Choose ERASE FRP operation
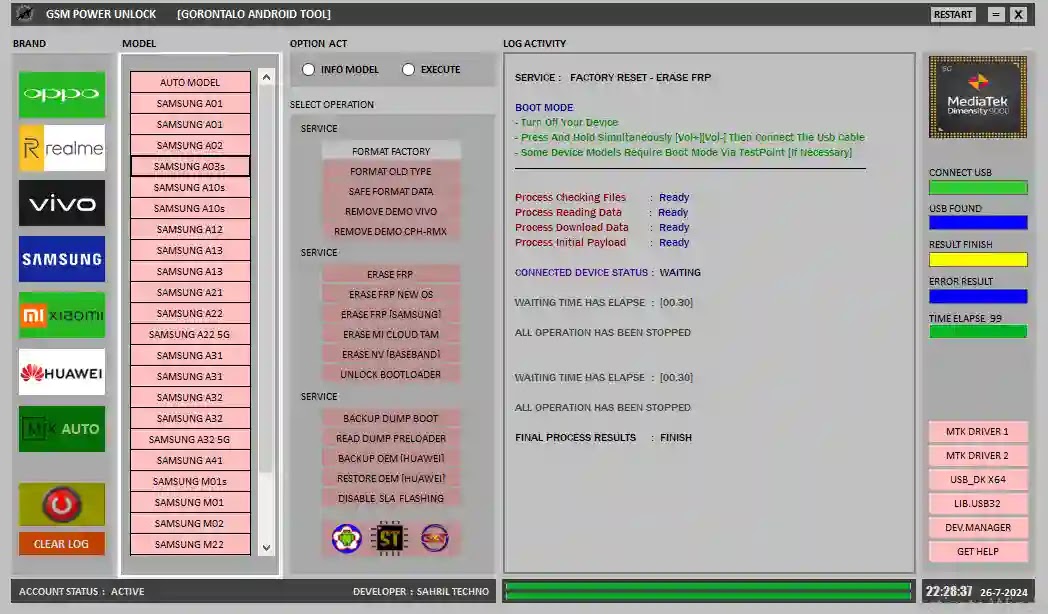1048x614 pixels. [391, 275]
